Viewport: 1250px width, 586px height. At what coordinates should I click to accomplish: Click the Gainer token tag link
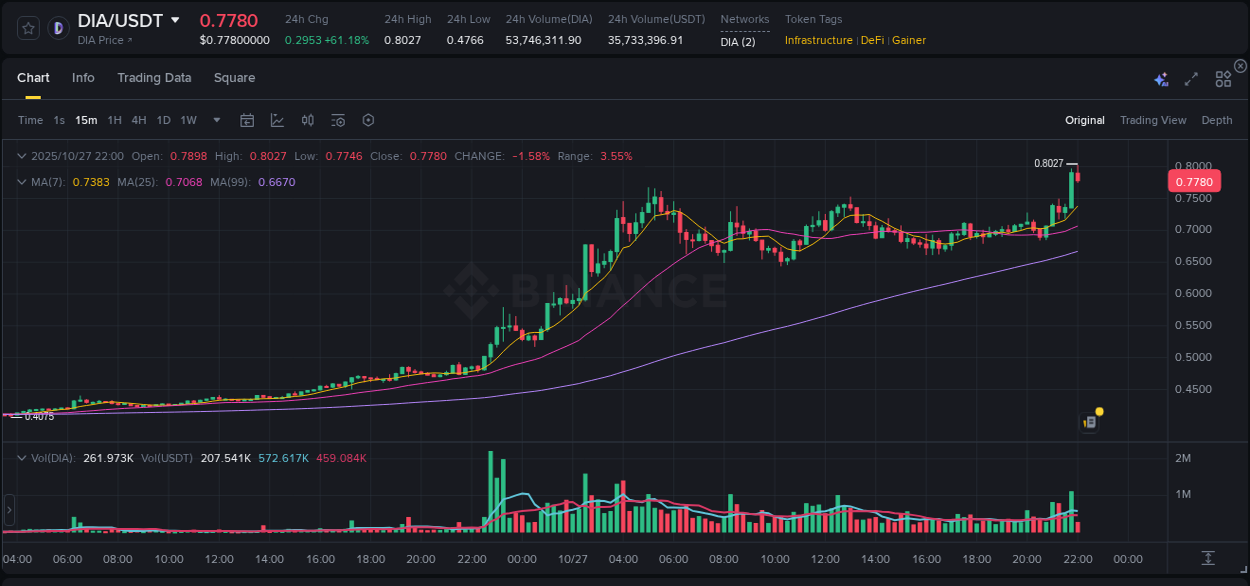pos(908,40)
